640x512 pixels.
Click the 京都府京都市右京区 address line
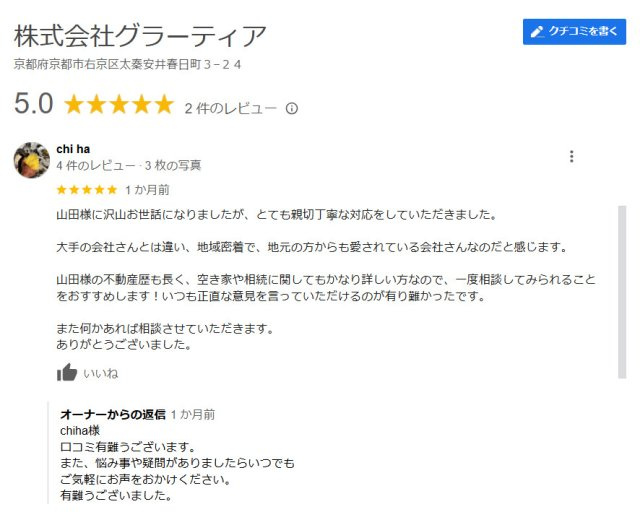(127, 65)
